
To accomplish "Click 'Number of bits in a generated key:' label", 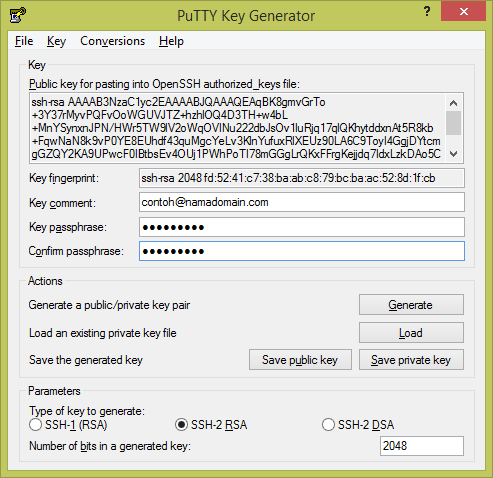I will (110, 446).
